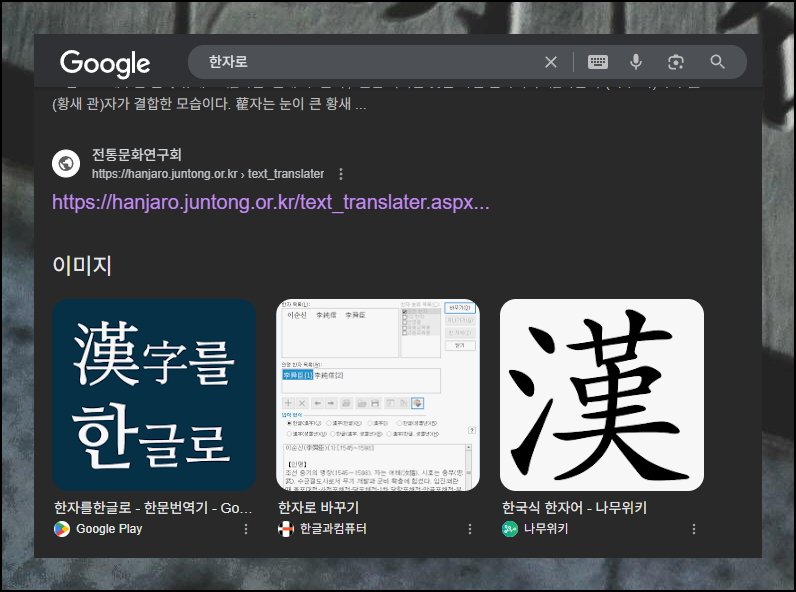Open the 전통문화연구회 site name
This screenshot has width=796, height=592.
pyautogui.click(x=137, y=154)
